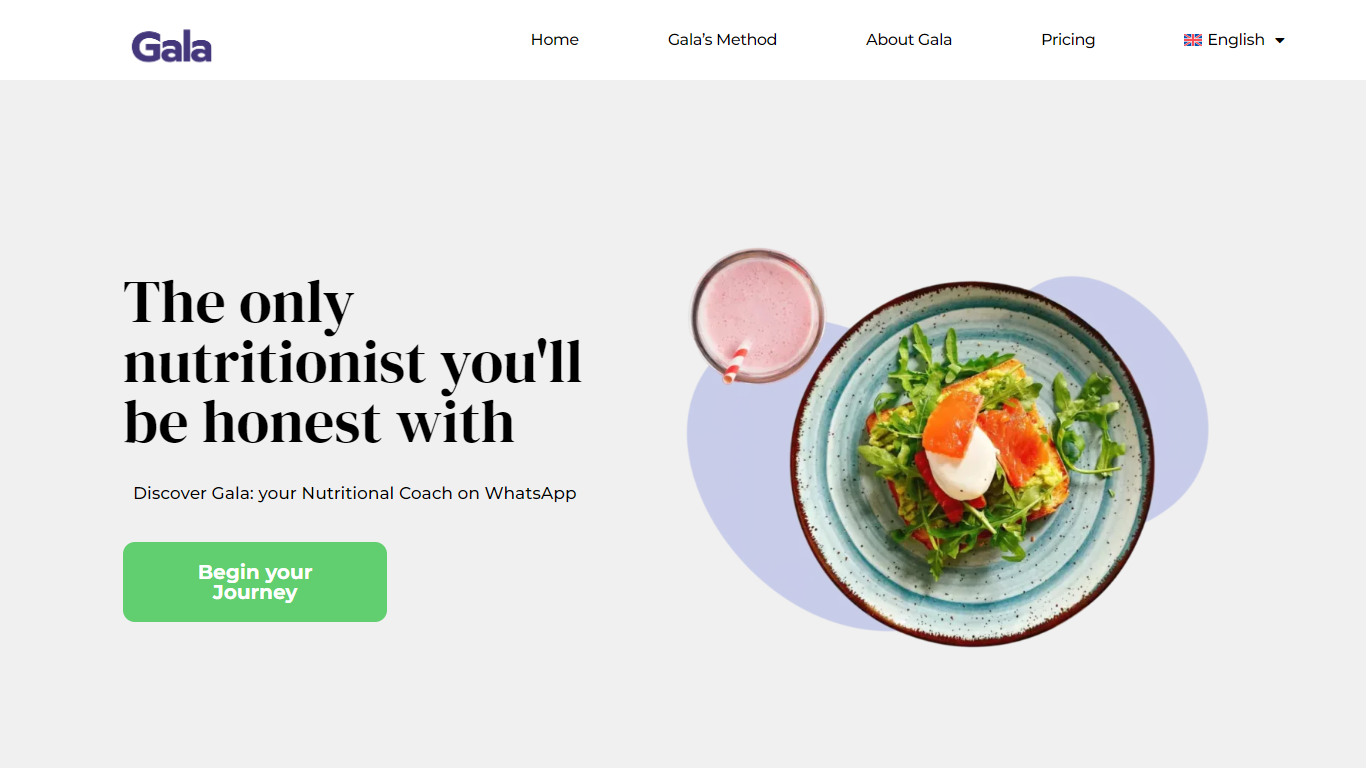Click the headline "The only nutritionist you'll be honest with"
The image size is (1366, 768).
pyautogui.click(x=352, y=361)
